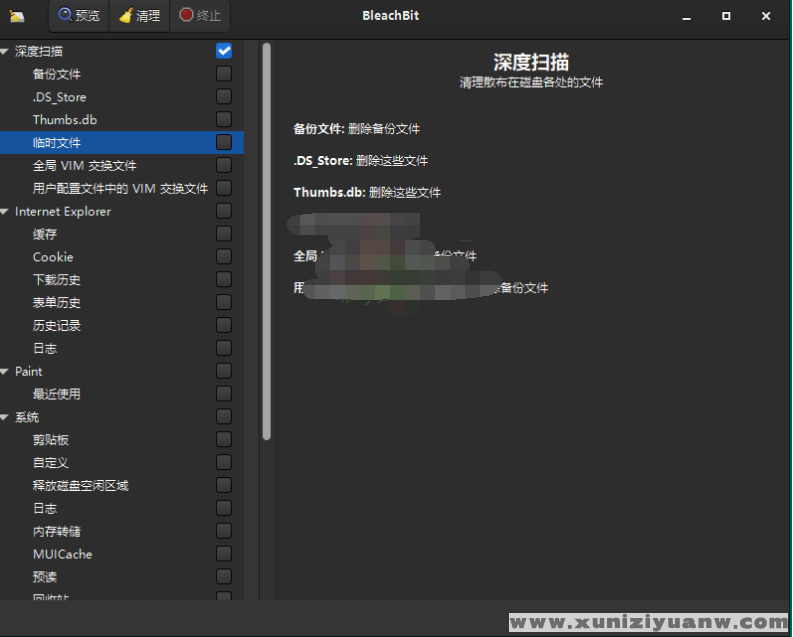Viewport: 793px width, 637px height.
Task: Collapse the 系统 group arrow
Action: [x=5, y=418]
